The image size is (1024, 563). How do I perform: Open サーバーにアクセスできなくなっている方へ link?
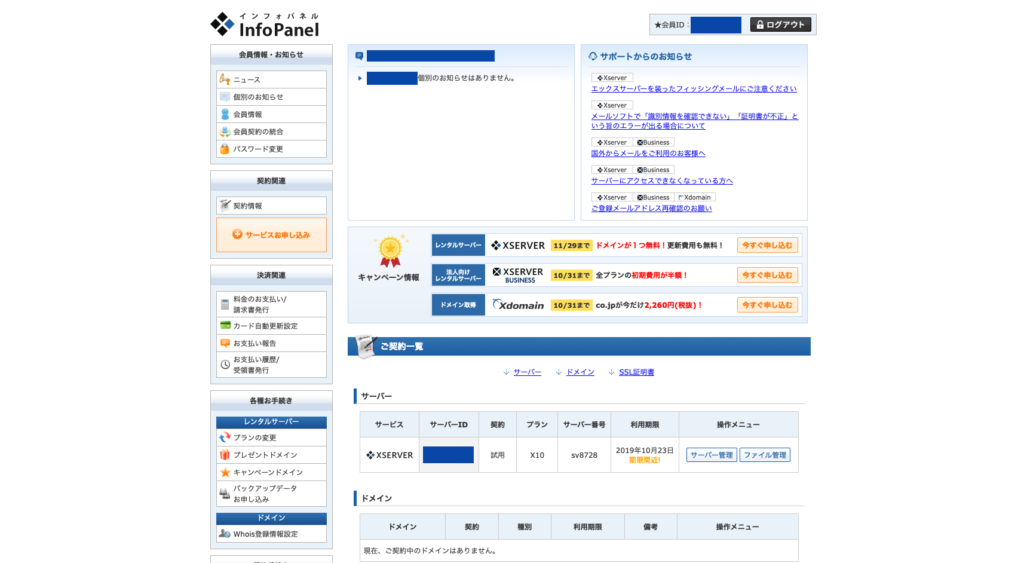coord(662,181)
